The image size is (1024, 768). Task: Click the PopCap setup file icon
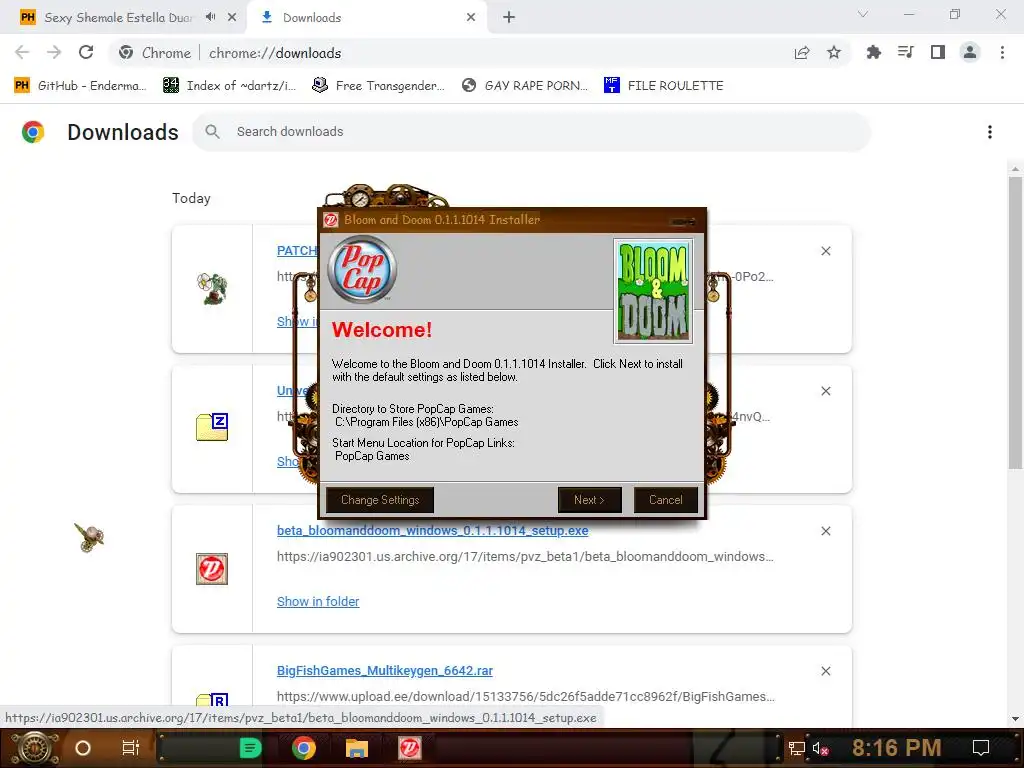tap(212, 568)
